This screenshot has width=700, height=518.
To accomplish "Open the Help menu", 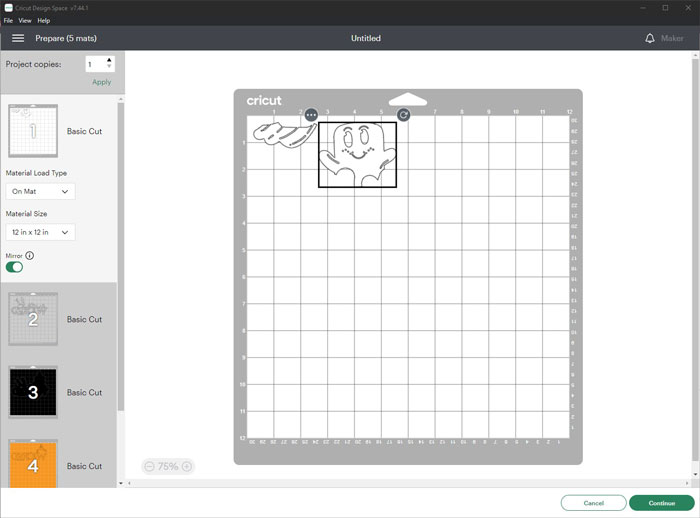I will coord(43,21).
